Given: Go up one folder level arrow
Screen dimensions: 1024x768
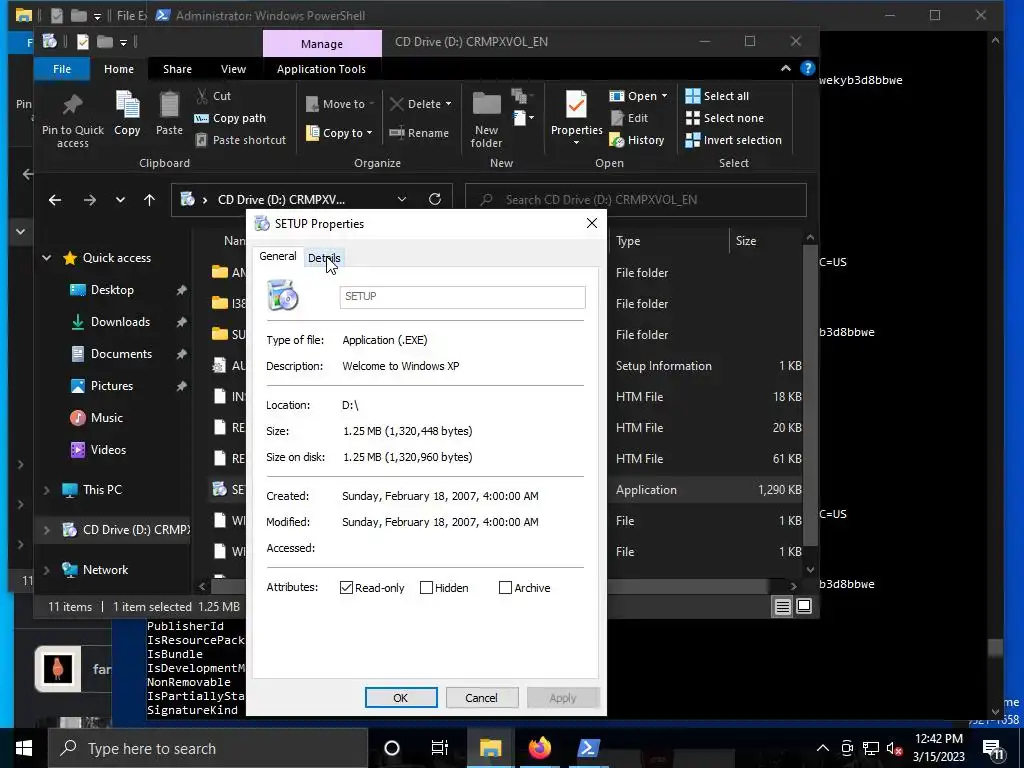Looking at the screenshot, I should pos(150,200).
